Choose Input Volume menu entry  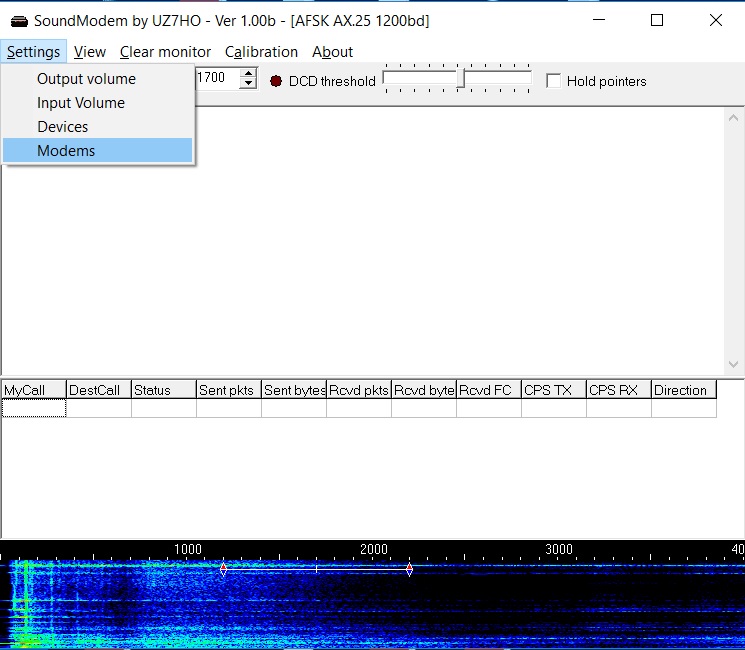(x=81, y=103)
